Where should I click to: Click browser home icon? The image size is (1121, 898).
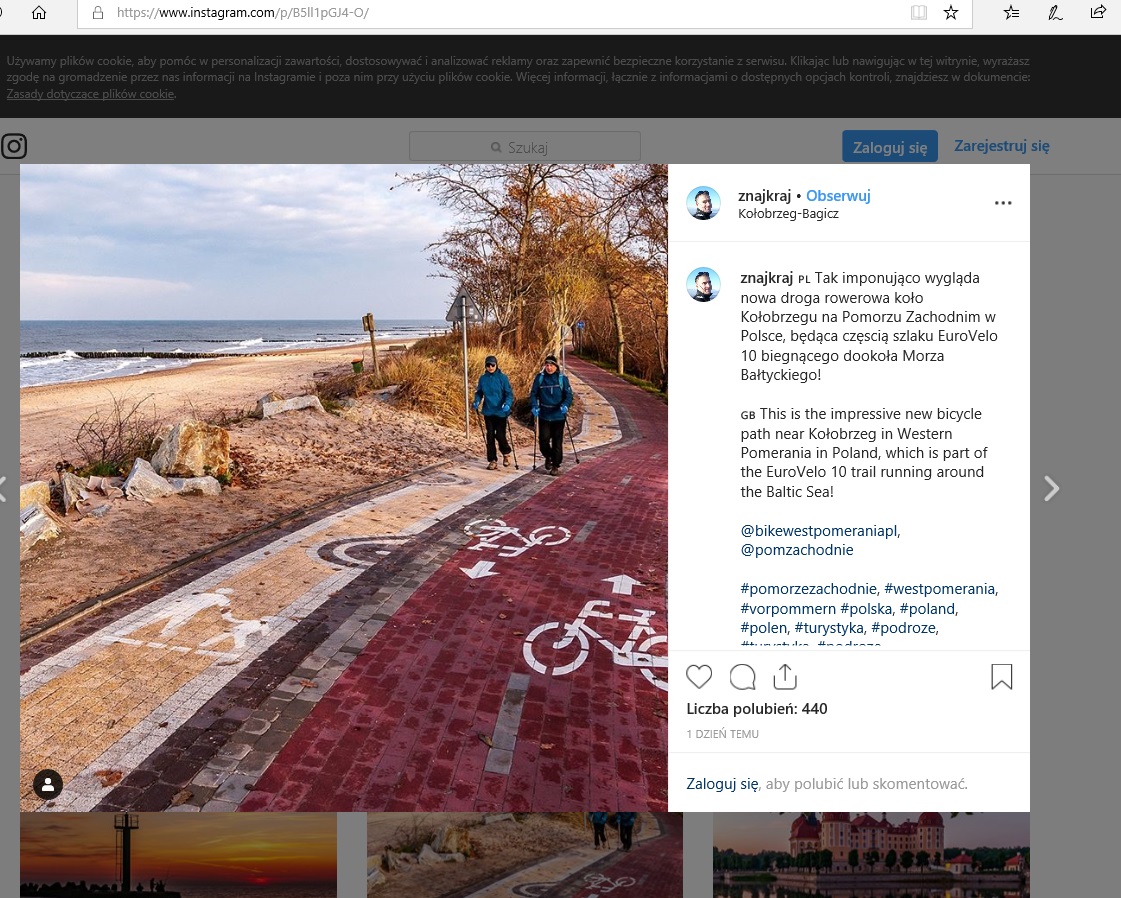39,13
